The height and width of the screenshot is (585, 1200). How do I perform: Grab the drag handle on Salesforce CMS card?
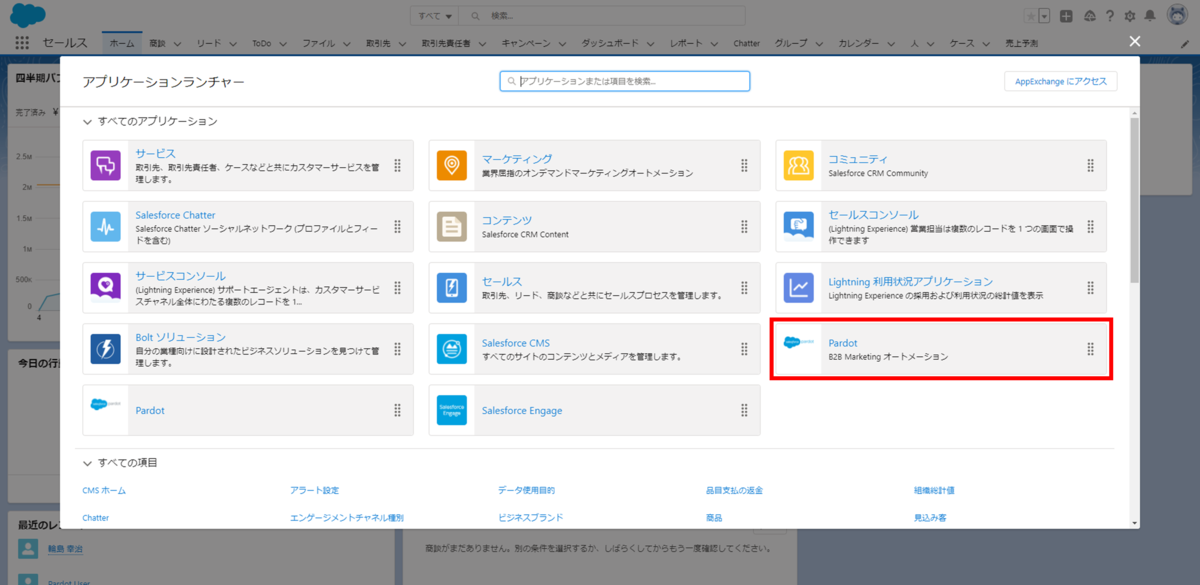pos(744,349)
